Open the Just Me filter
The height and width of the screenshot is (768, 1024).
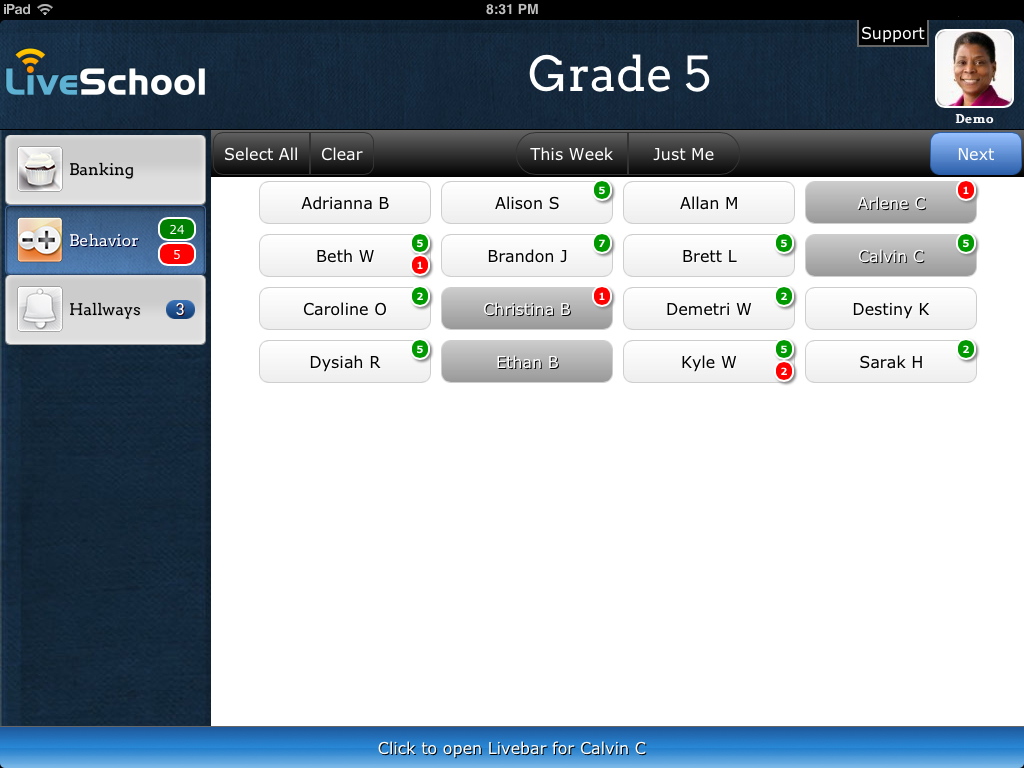point(683,154)
